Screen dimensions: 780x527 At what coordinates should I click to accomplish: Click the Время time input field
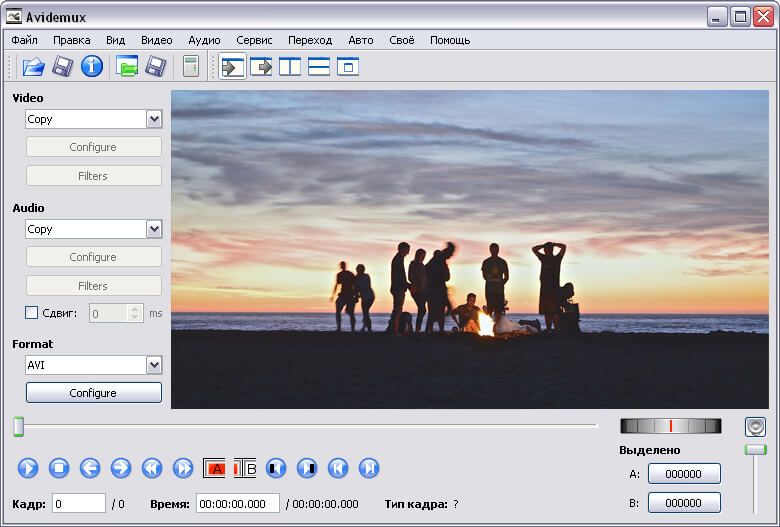(x=238, y=503)
